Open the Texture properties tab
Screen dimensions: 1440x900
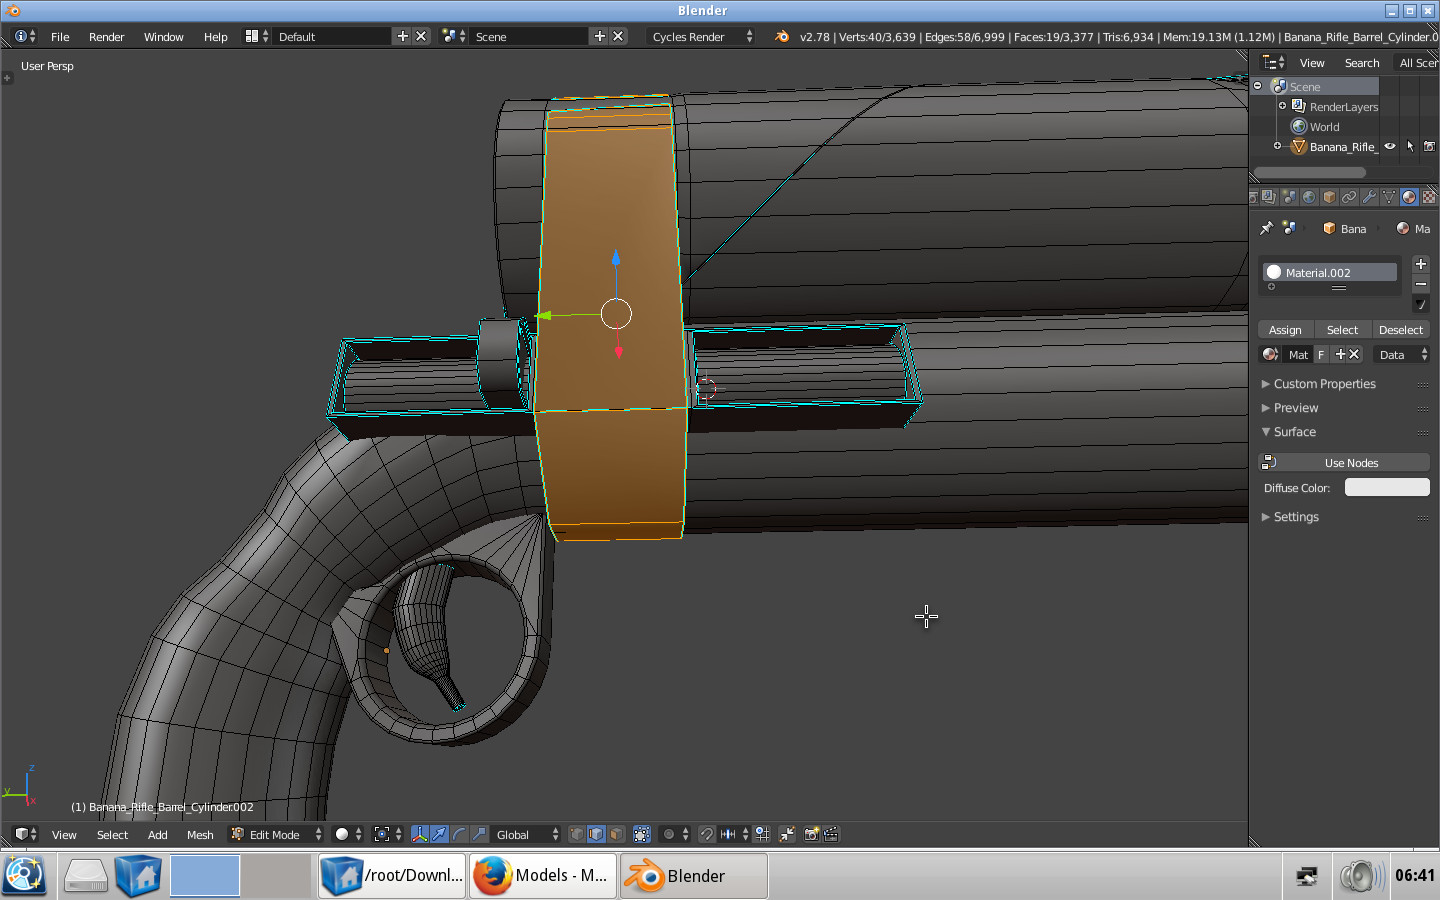coord(1429,197)
